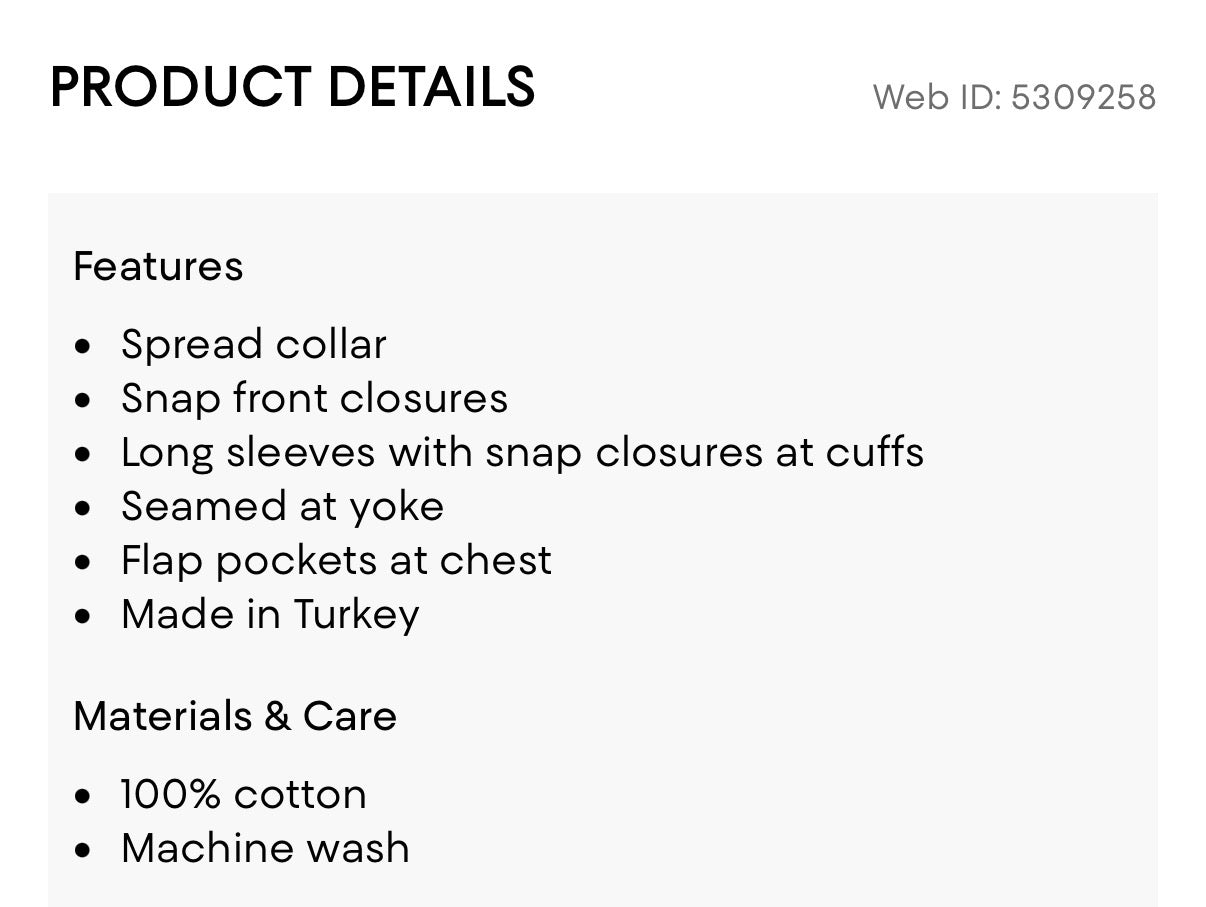Select the 100% cotton item
The width and height of the screenshot is (1206, 907).
(x=244, y=795)
